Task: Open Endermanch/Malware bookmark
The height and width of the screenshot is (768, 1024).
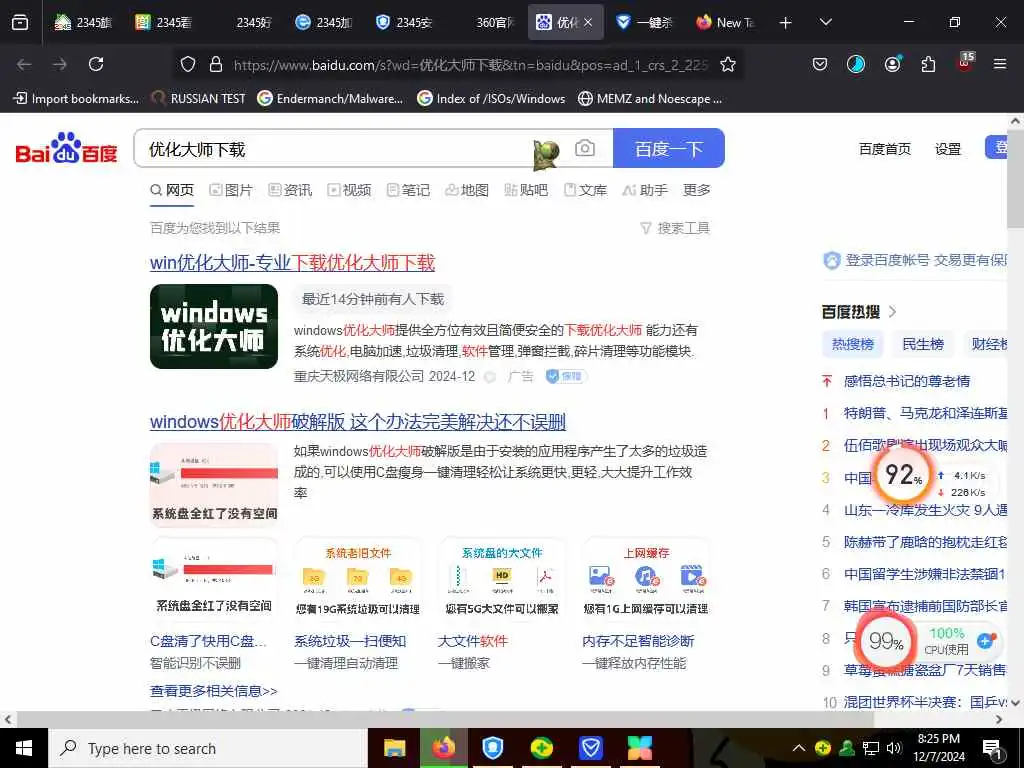Action: click(x=330, y=99)
